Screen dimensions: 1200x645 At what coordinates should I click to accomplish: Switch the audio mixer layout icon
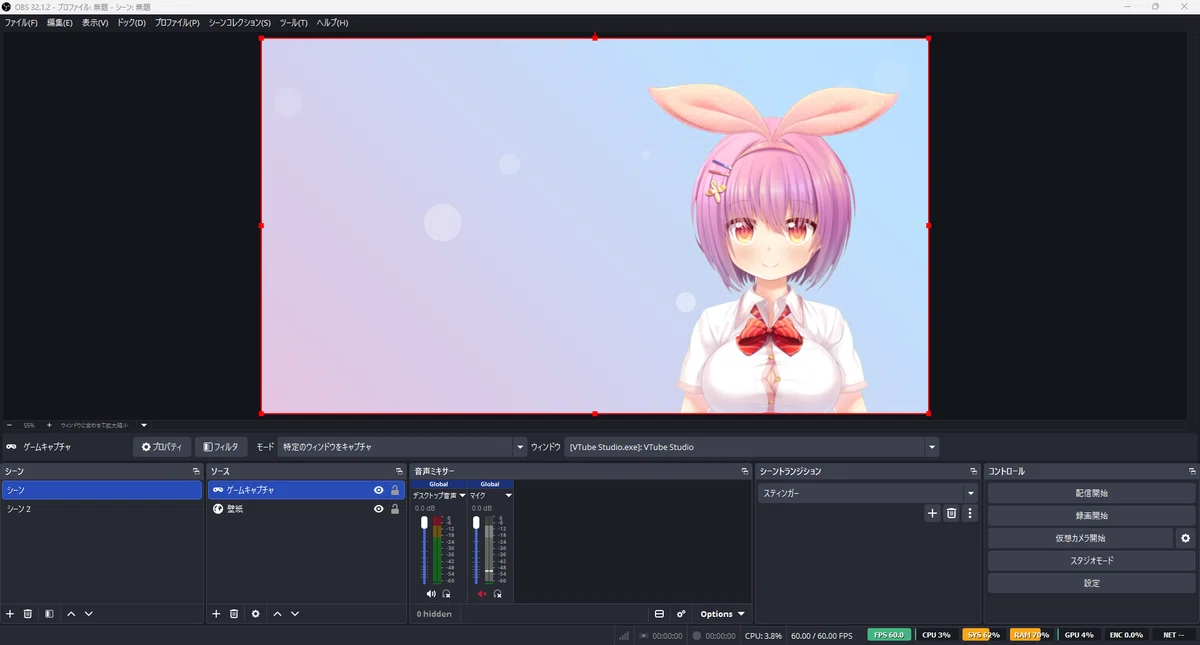pyautogui.click(x=659, y=614)
